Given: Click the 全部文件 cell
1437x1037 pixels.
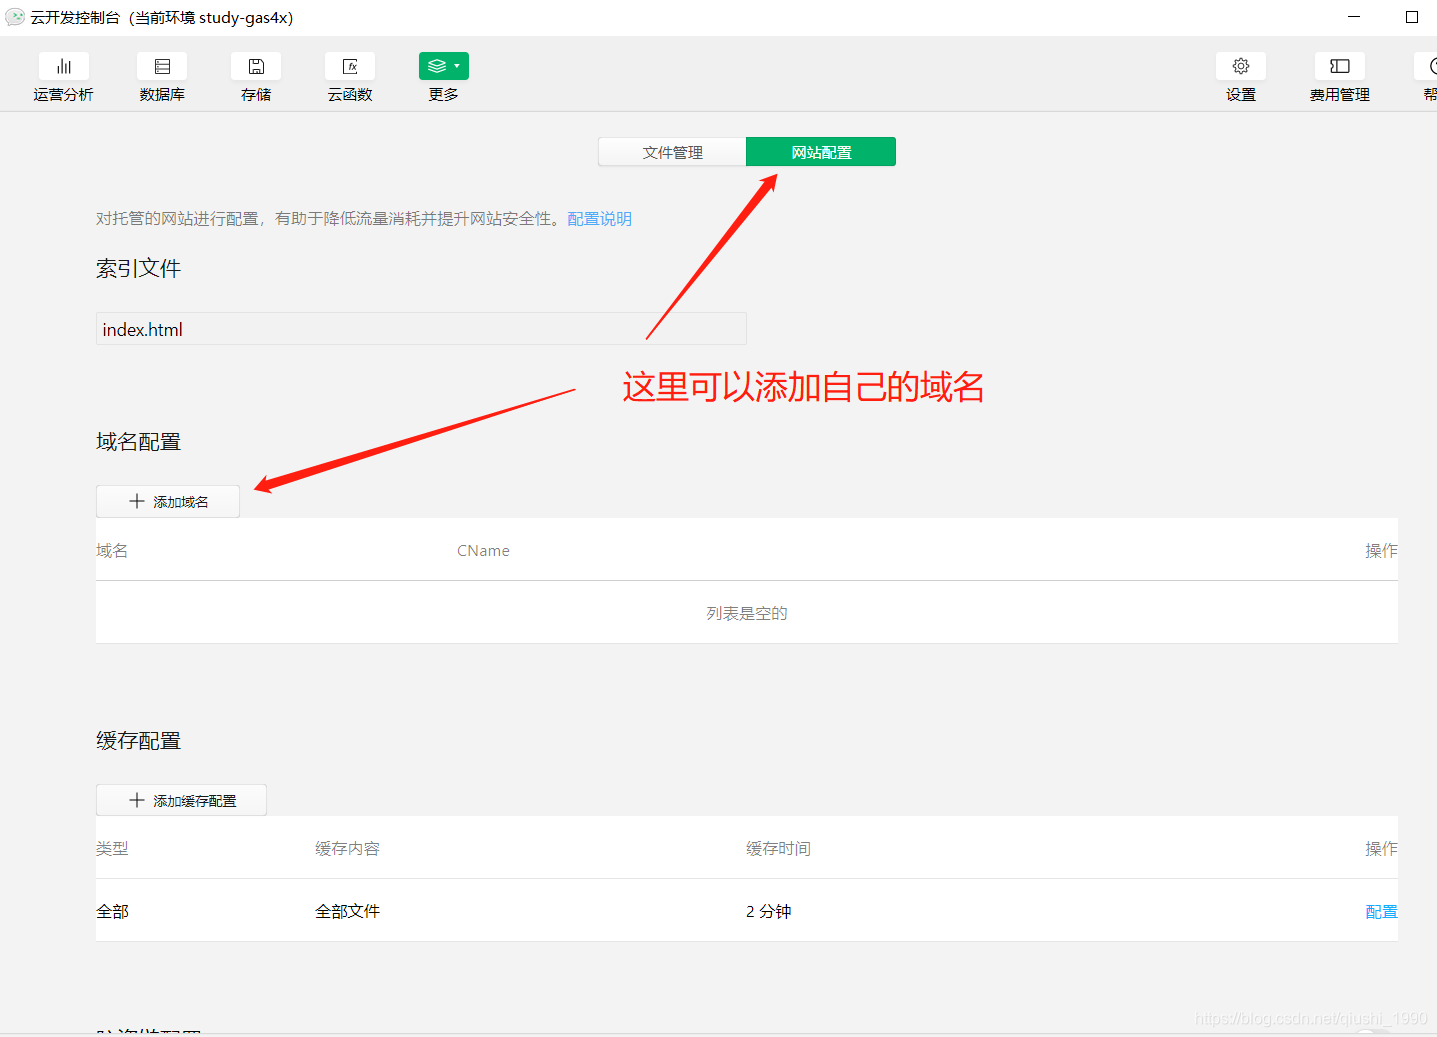Looking at the screenshot, I should (x=347, y=911).
